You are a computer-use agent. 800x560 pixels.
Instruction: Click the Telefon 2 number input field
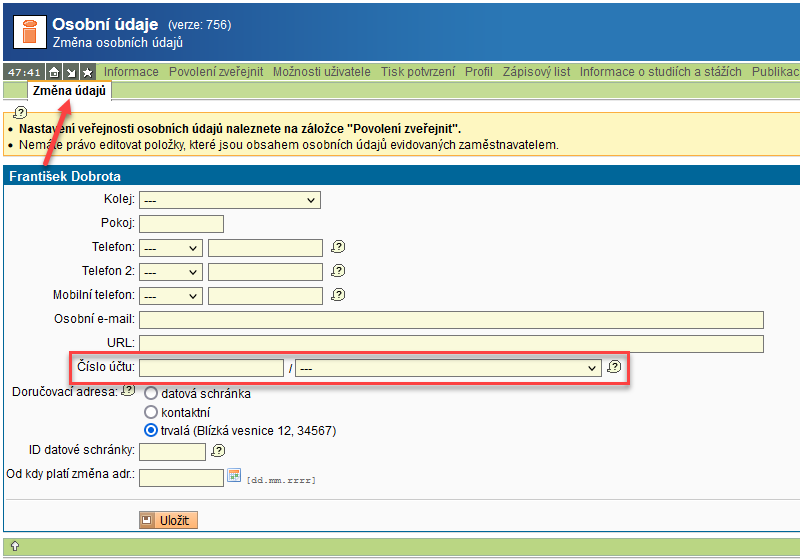[265, 272]
